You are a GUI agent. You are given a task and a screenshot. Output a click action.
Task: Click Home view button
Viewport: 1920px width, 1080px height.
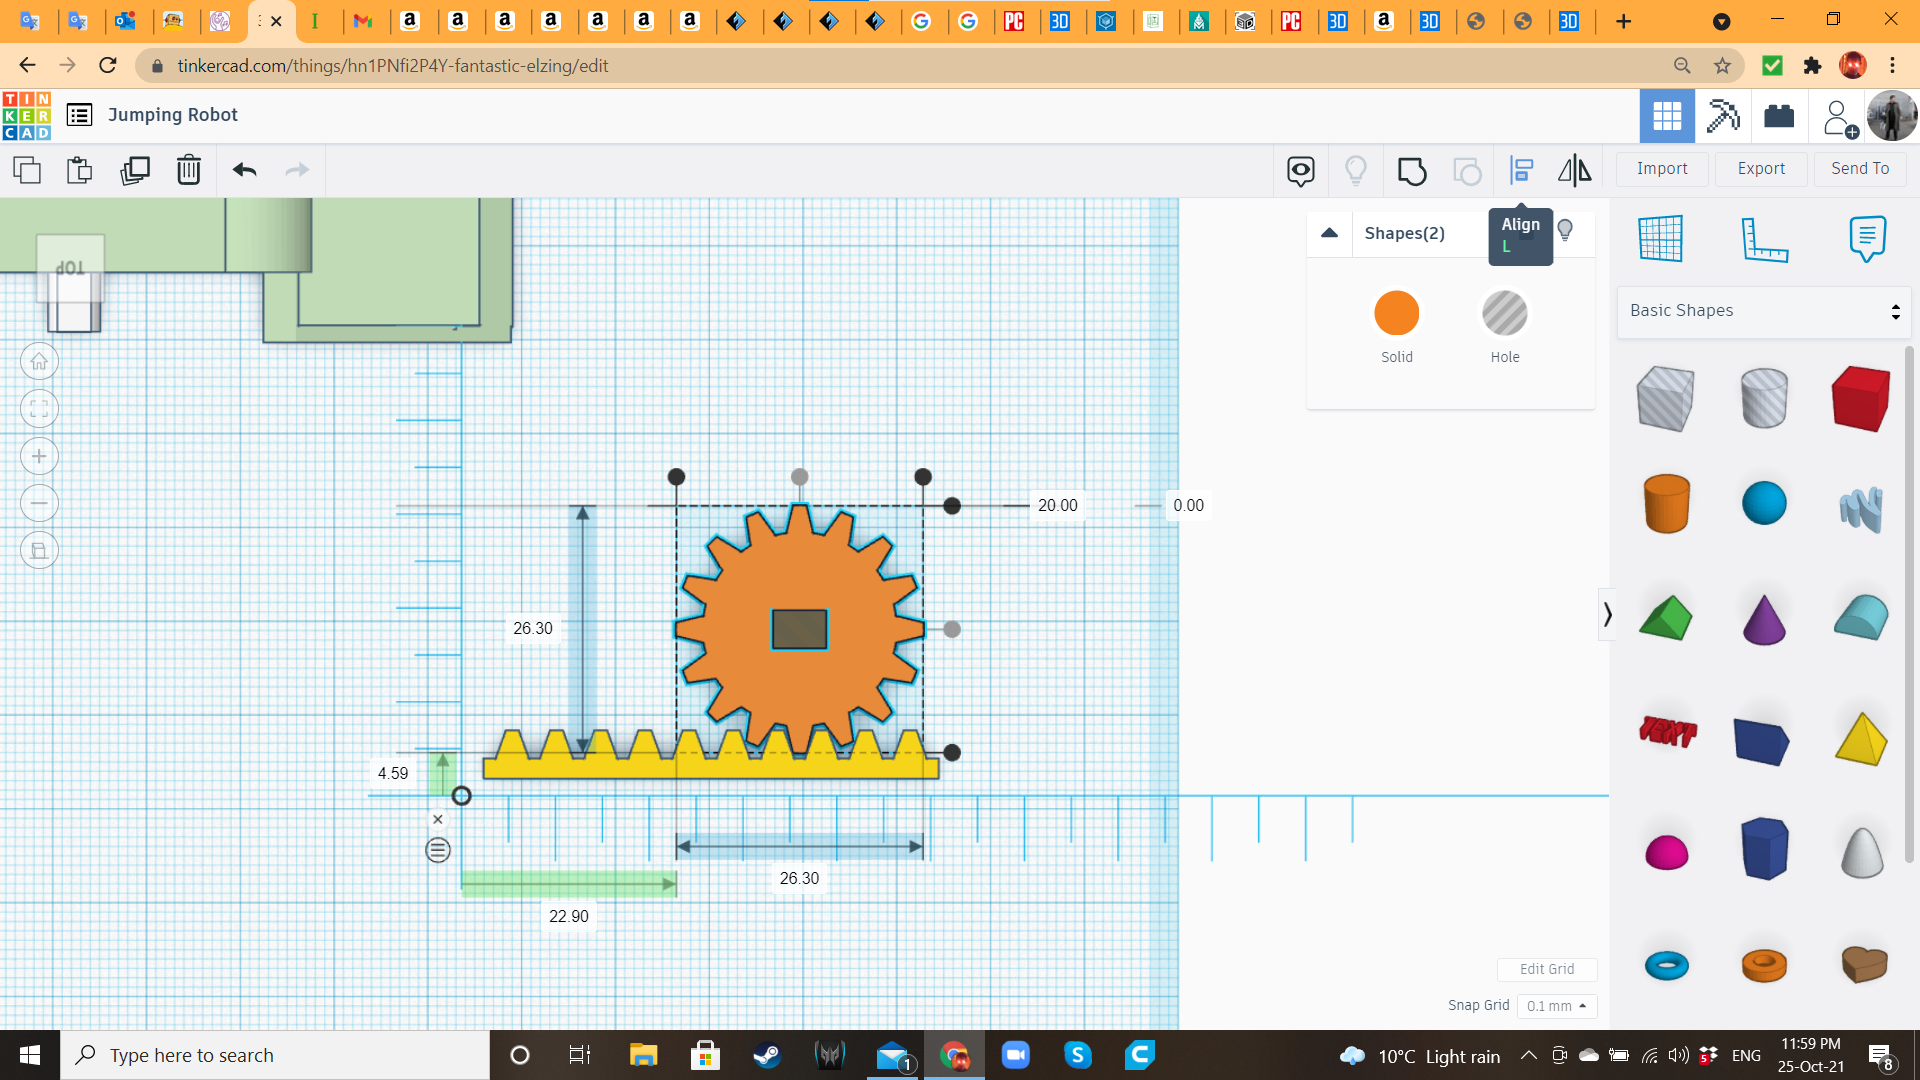(39, 362)
